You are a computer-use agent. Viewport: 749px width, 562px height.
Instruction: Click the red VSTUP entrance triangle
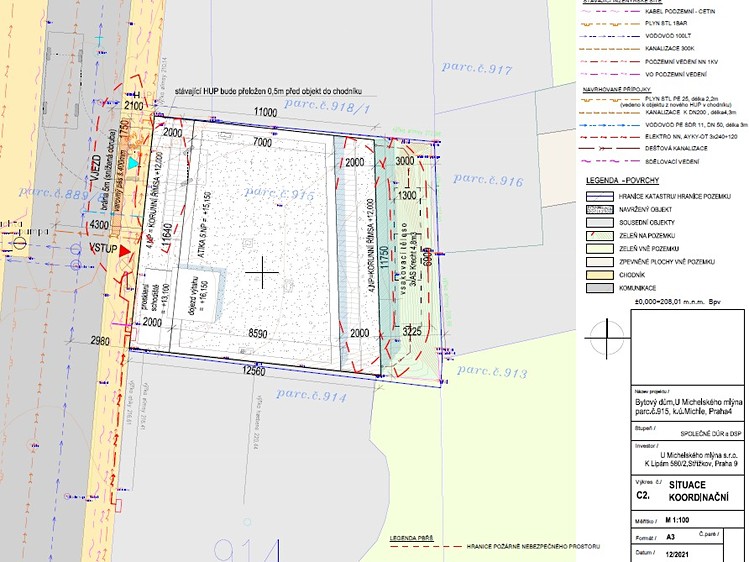125,250
